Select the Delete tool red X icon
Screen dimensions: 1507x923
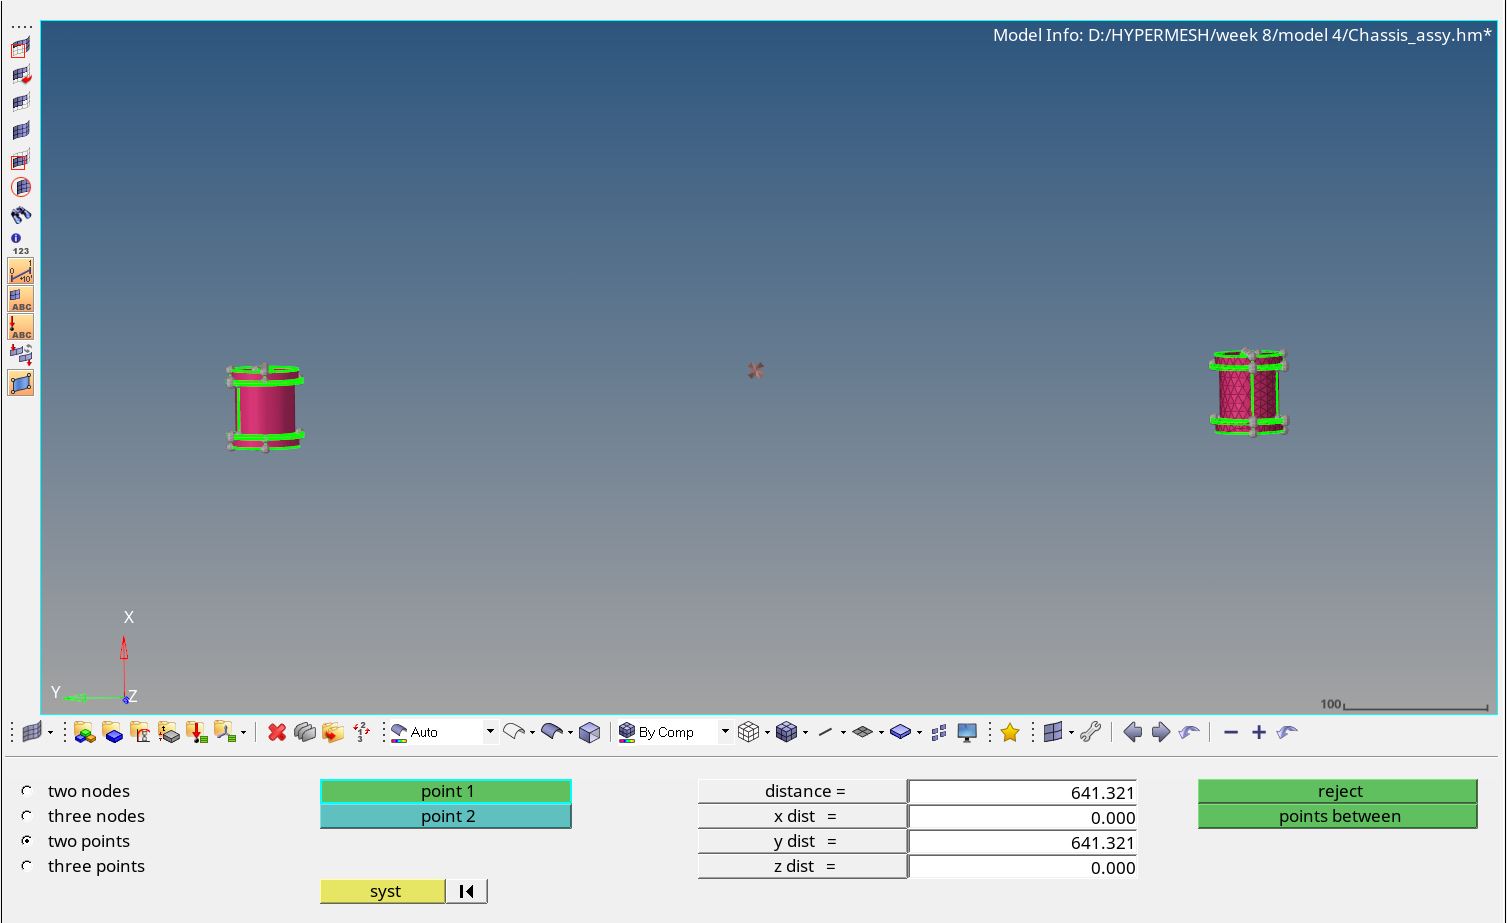pos(277,732)
